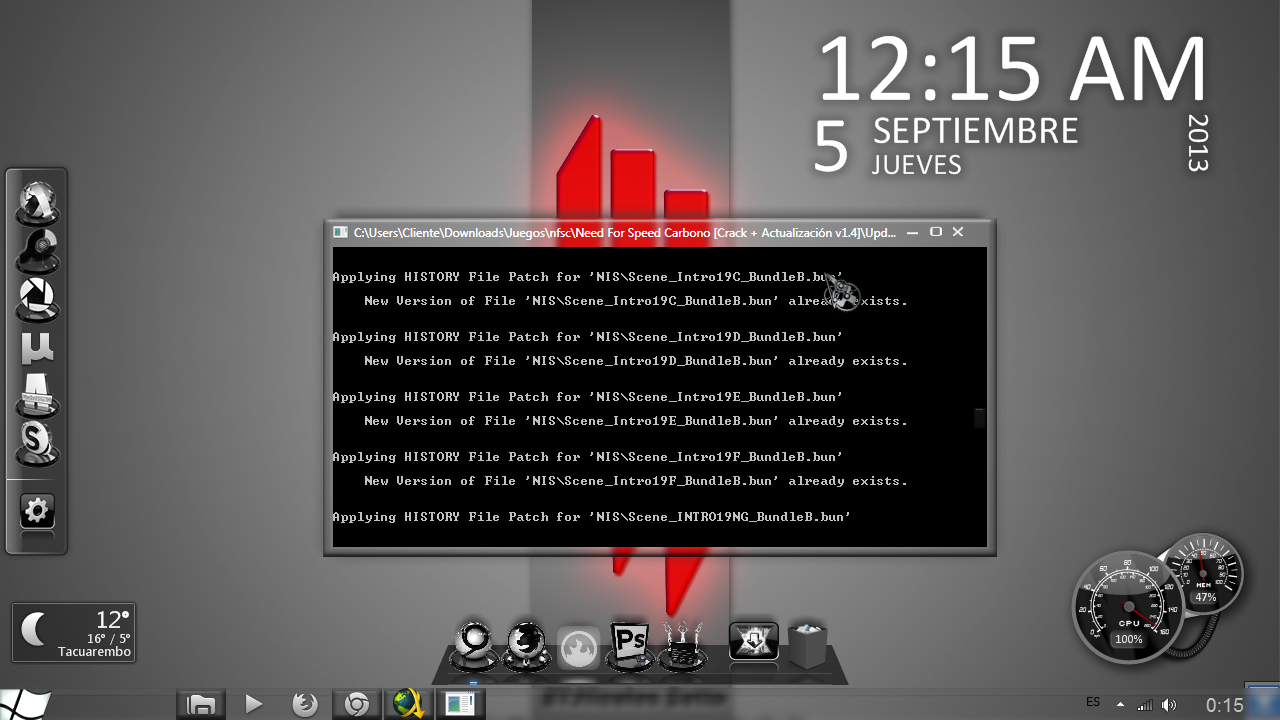Launch the vinyl record app in left dock
This screenshot has width=1280, height=720.
click(x=38, y=250)
